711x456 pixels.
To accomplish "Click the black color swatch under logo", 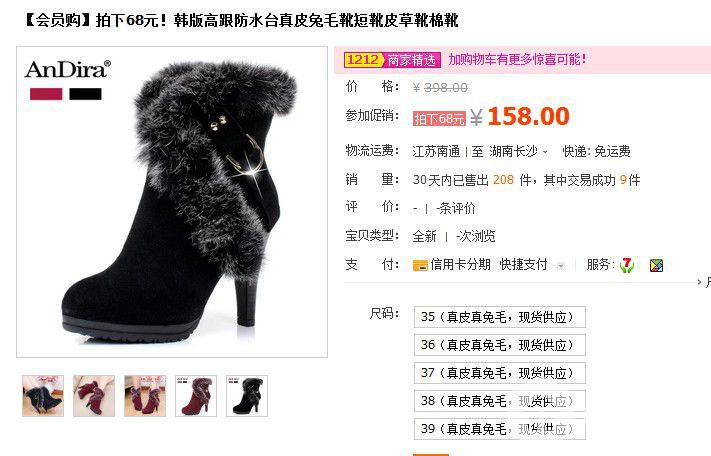I will pyautogui.click(x=85, y=94).
